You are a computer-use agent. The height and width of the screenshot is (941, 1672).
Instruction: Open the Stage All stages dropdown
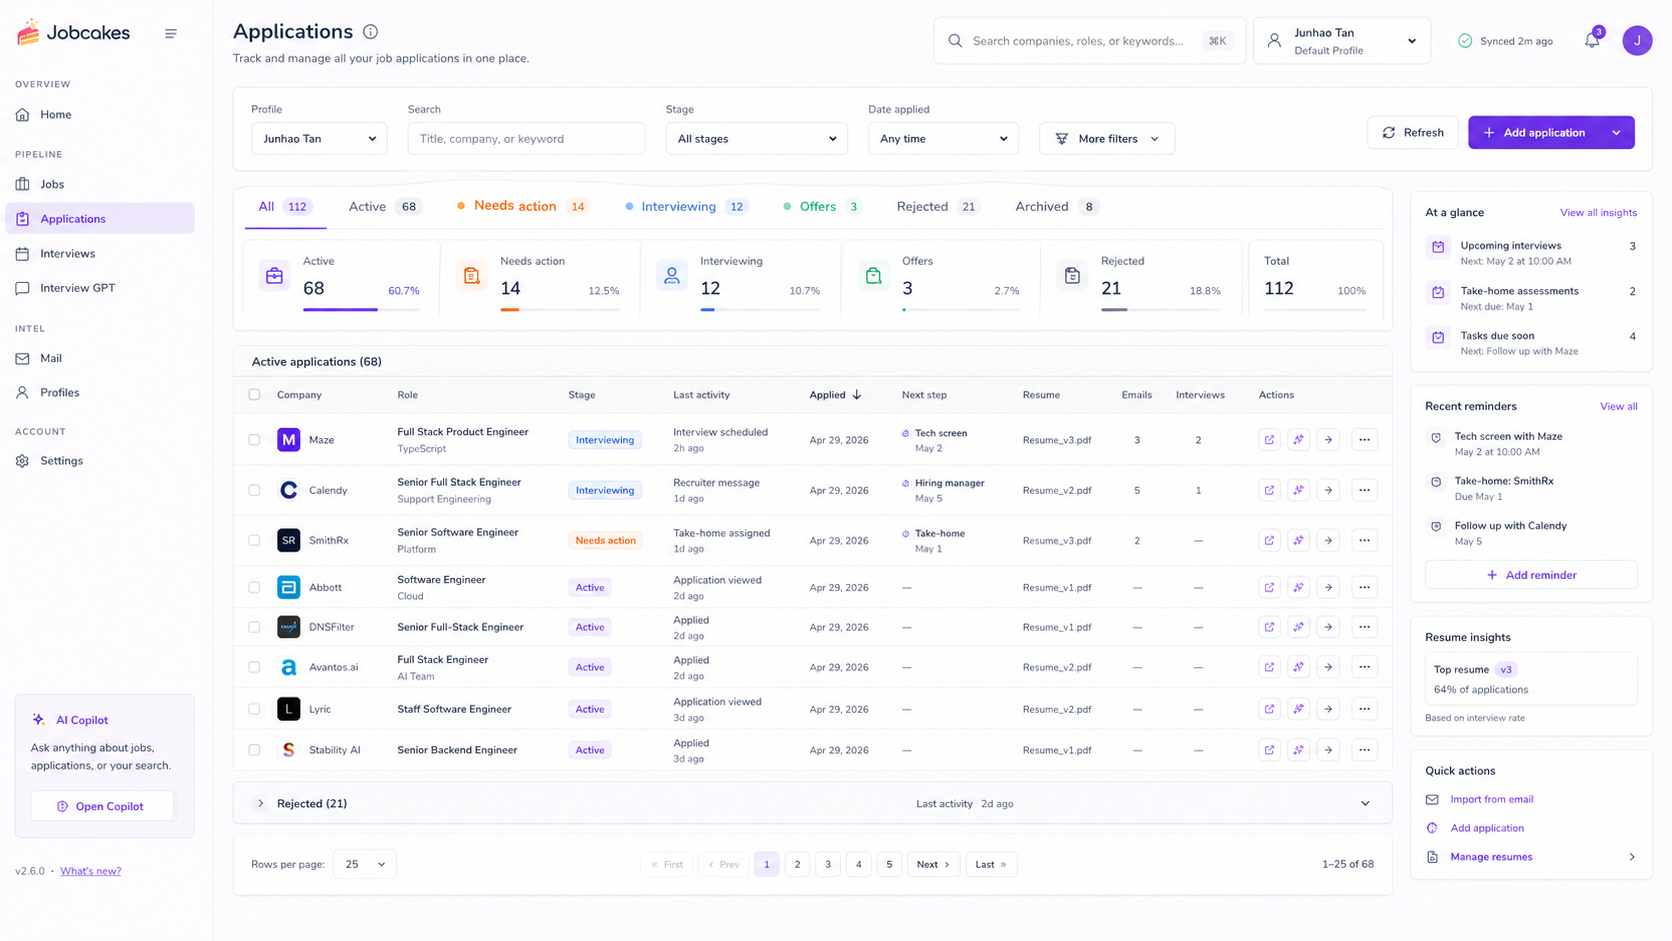756,139
